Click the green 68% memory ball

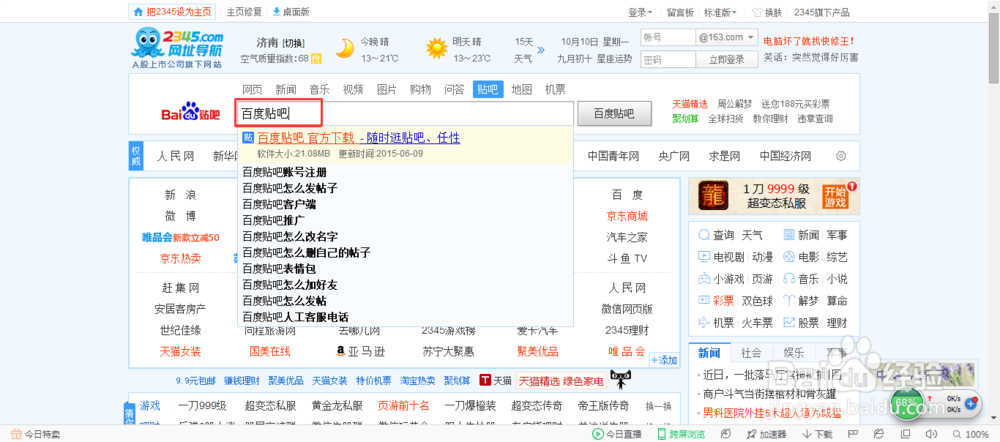(x=906, y=403)
